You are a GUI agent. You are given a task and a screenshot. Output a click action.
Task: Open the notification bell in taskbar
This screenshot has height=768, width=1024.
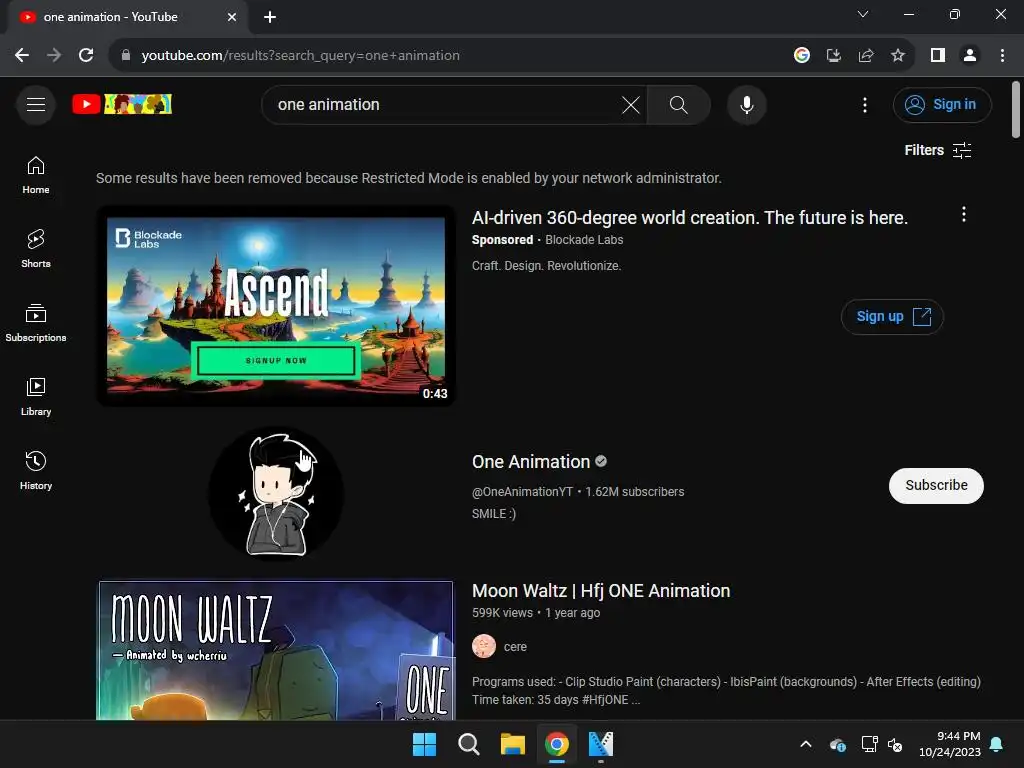(997, 744)
